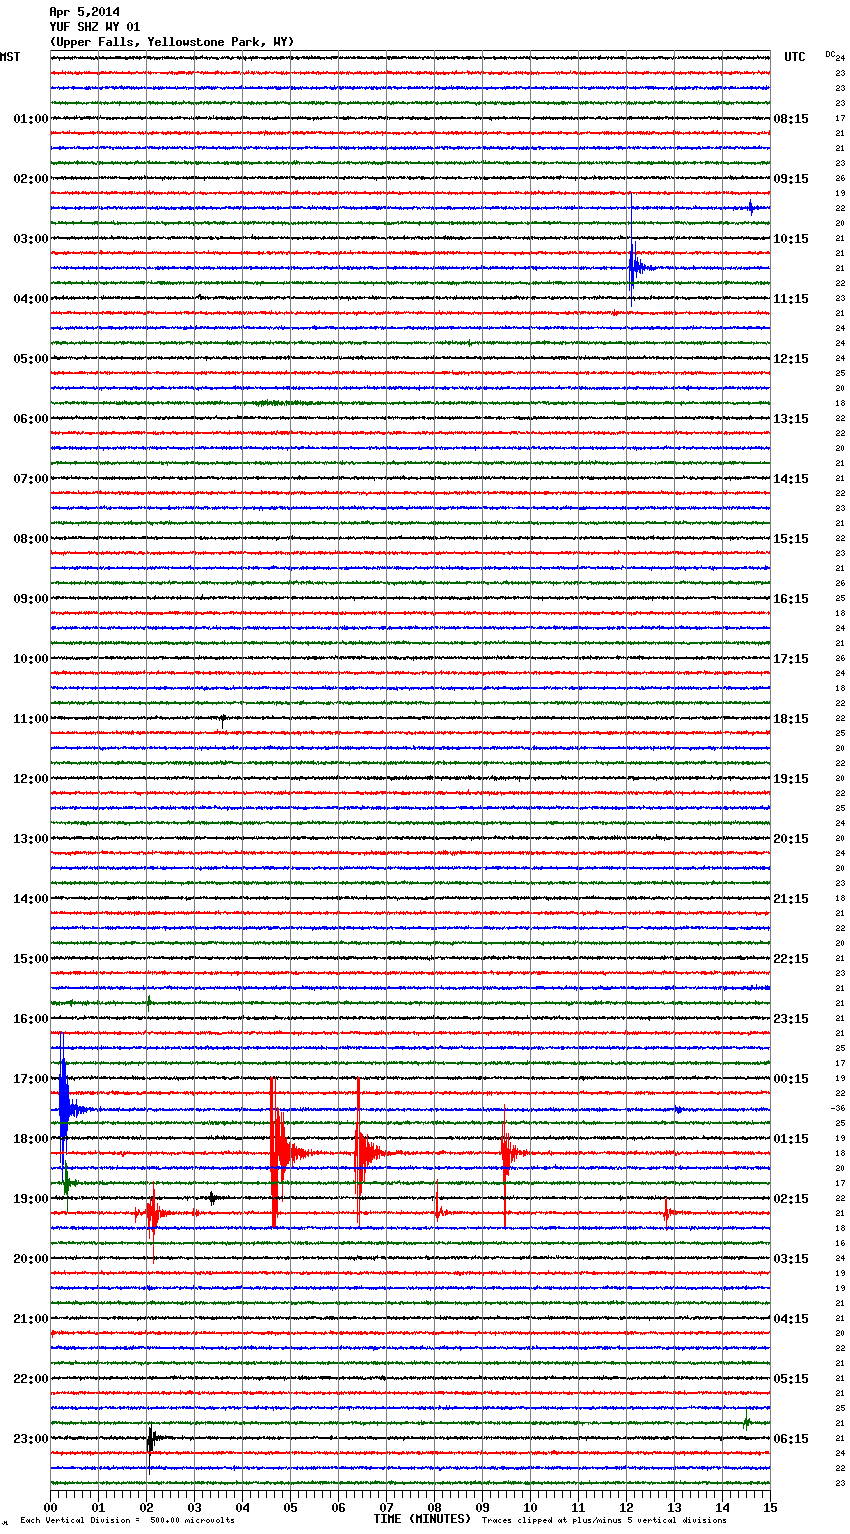Click the UTC time label 13:15

791,419
